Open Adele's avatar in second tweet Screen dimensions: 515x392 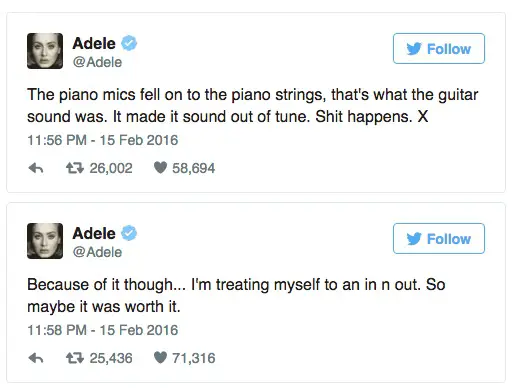click(x=45, y=241)
